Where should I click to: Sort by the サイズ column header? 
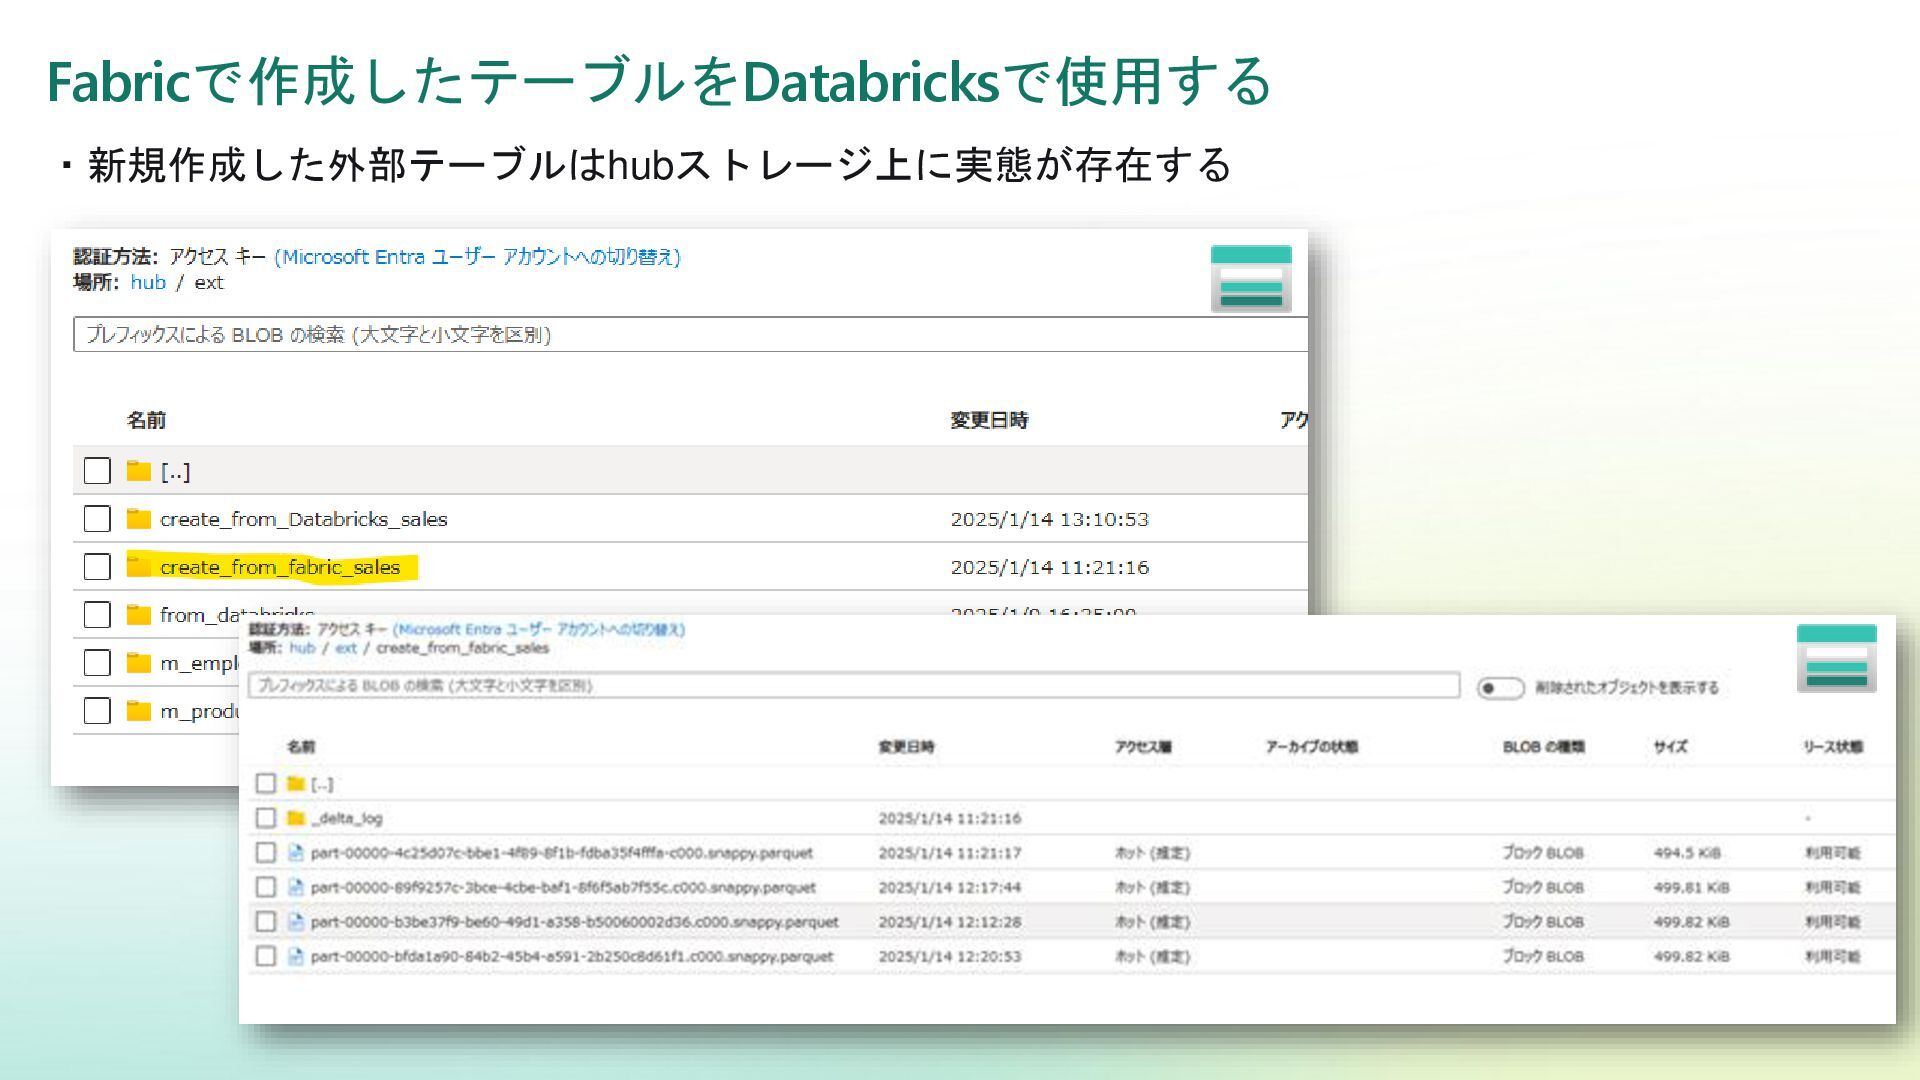coord(1670,747)
